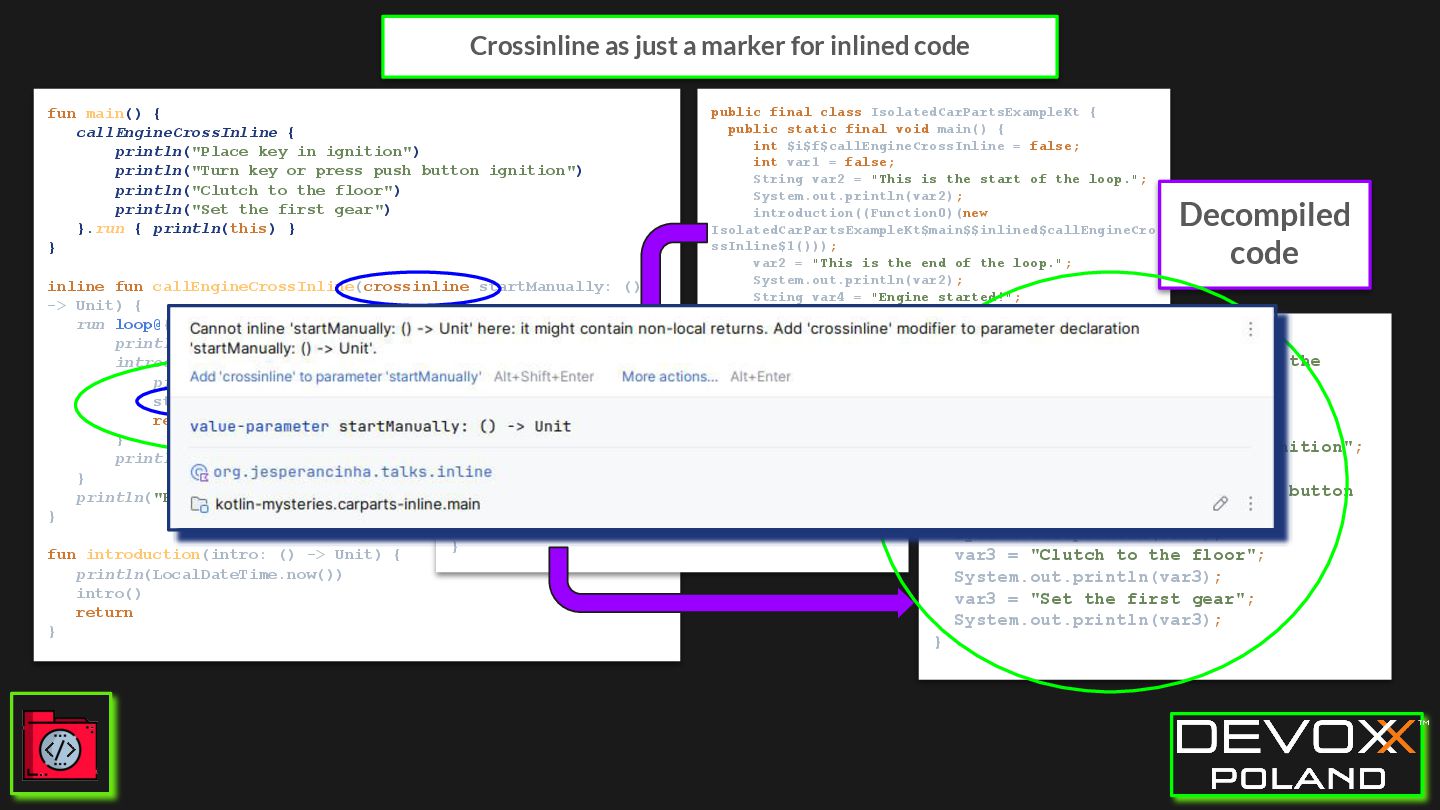
Task: Click 'public static final void main()' line
Action: [x=866, y=129]
